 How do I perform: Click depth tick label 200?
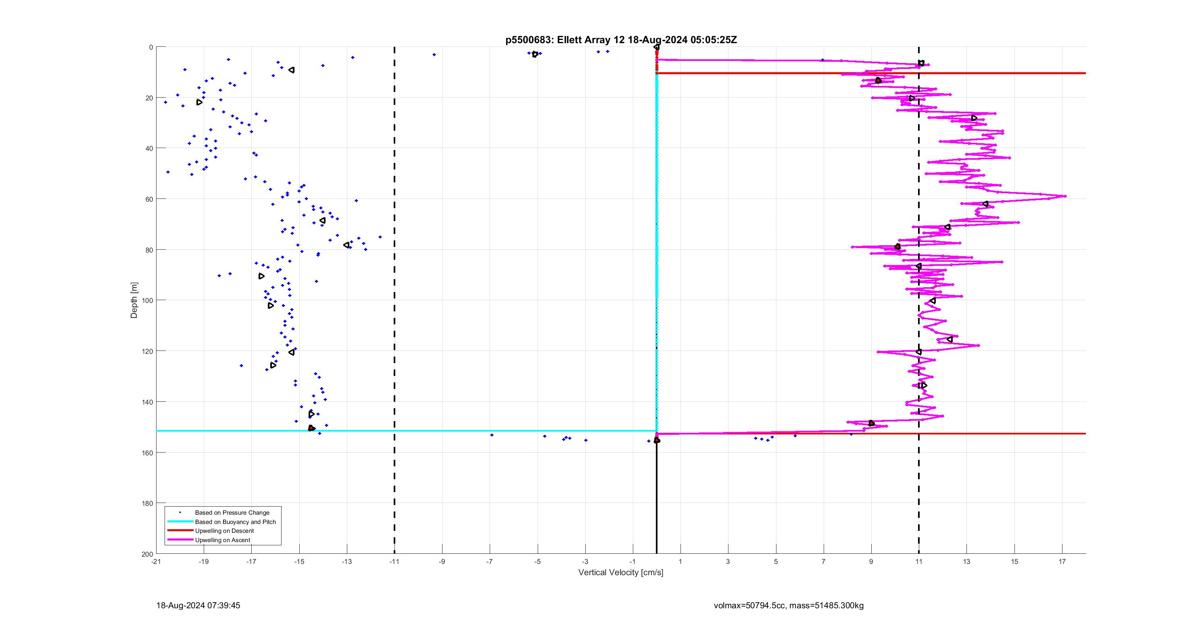146,554
